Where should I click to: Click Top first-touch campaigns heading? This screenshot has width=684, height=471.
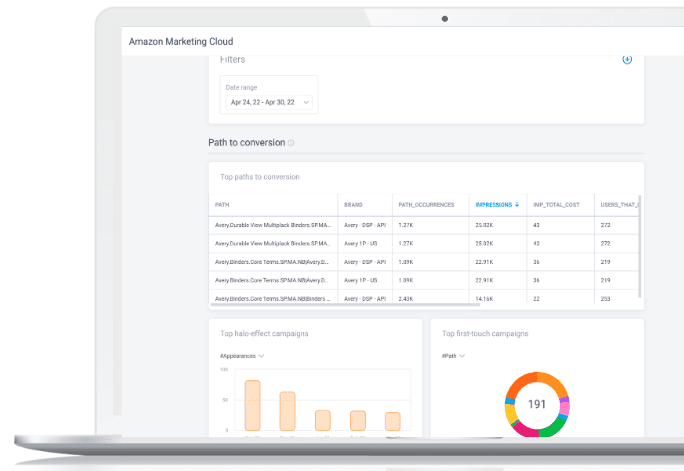click(485, 334)
